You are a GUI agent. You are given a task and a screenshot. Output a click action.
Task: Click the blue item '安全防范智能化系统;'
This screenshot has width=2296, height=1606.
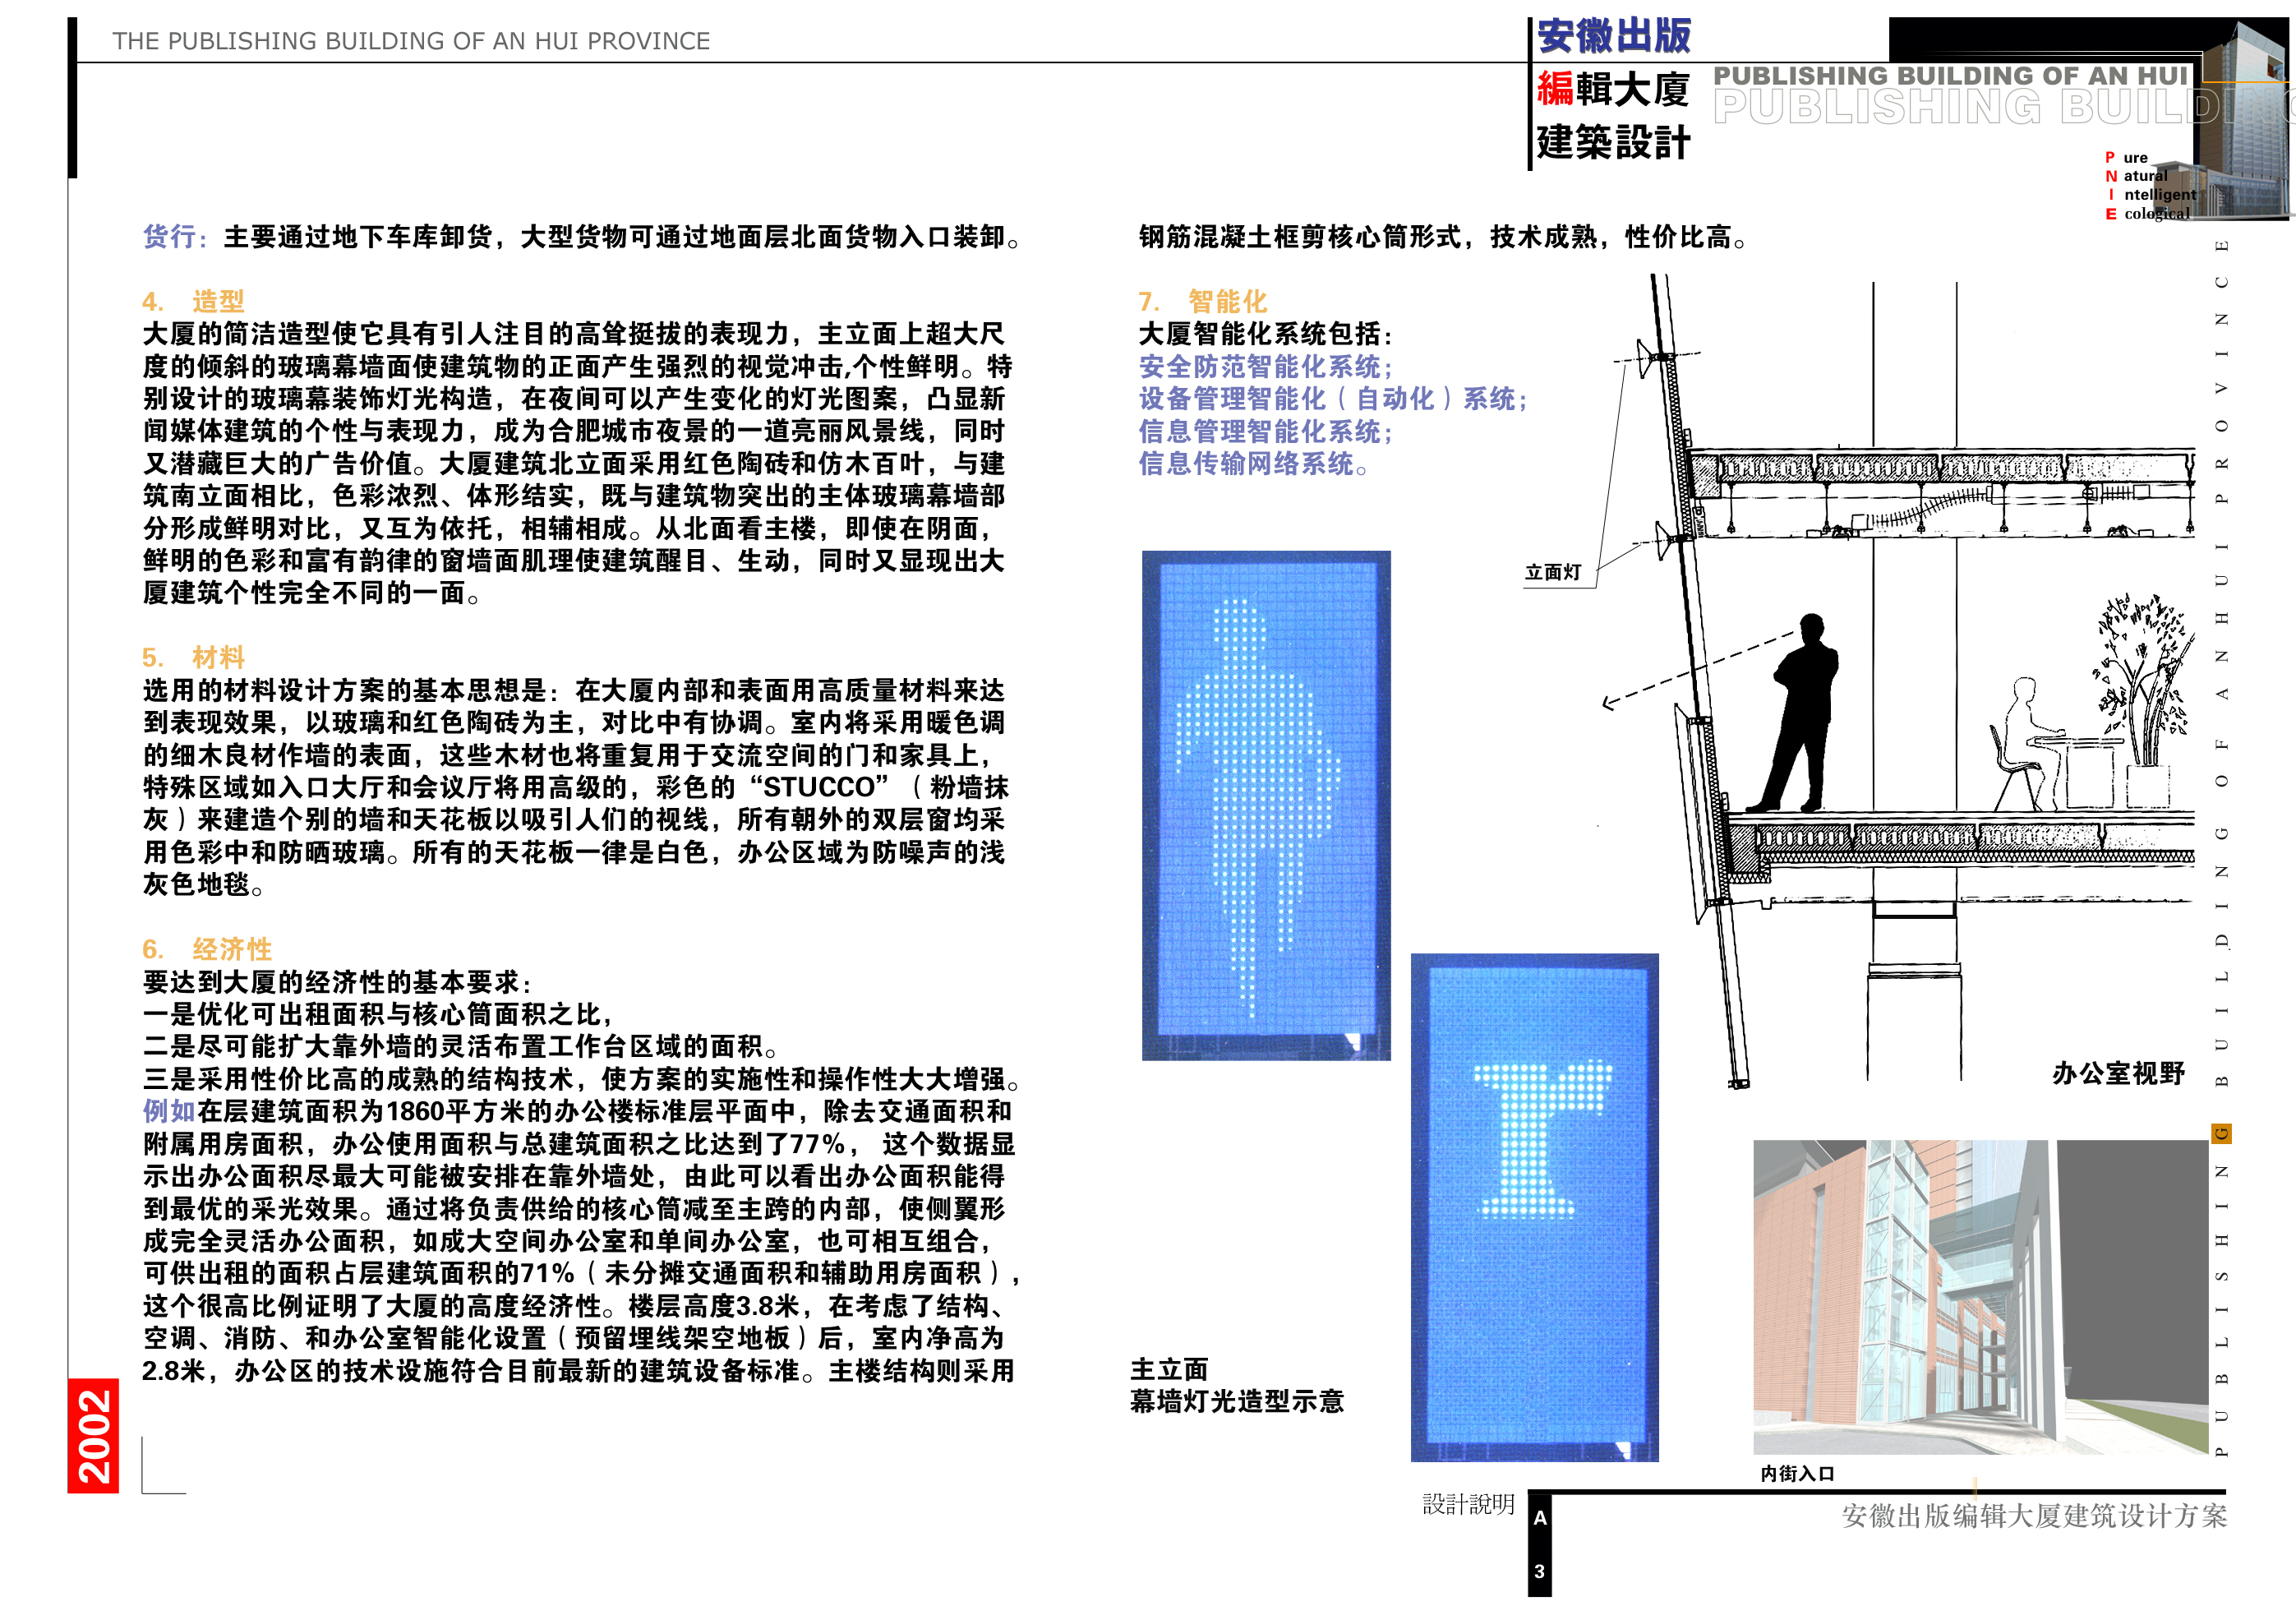coord(1265,367)
